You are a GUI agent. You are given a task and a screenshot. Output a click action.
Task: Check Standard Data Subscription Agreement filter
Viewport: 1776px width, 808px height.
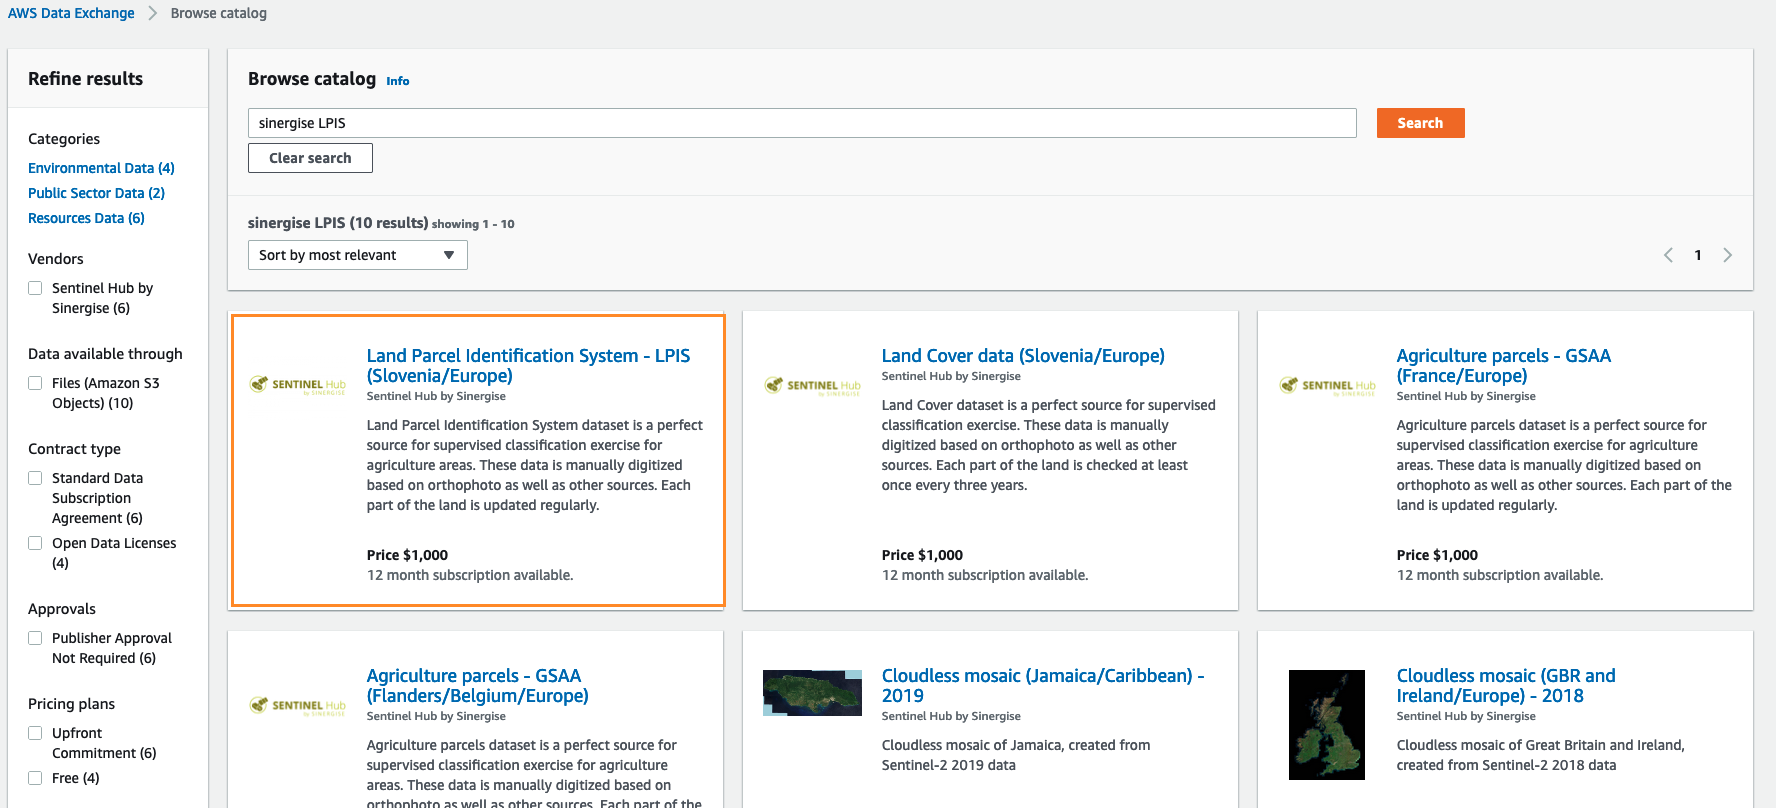coord(35,478)
